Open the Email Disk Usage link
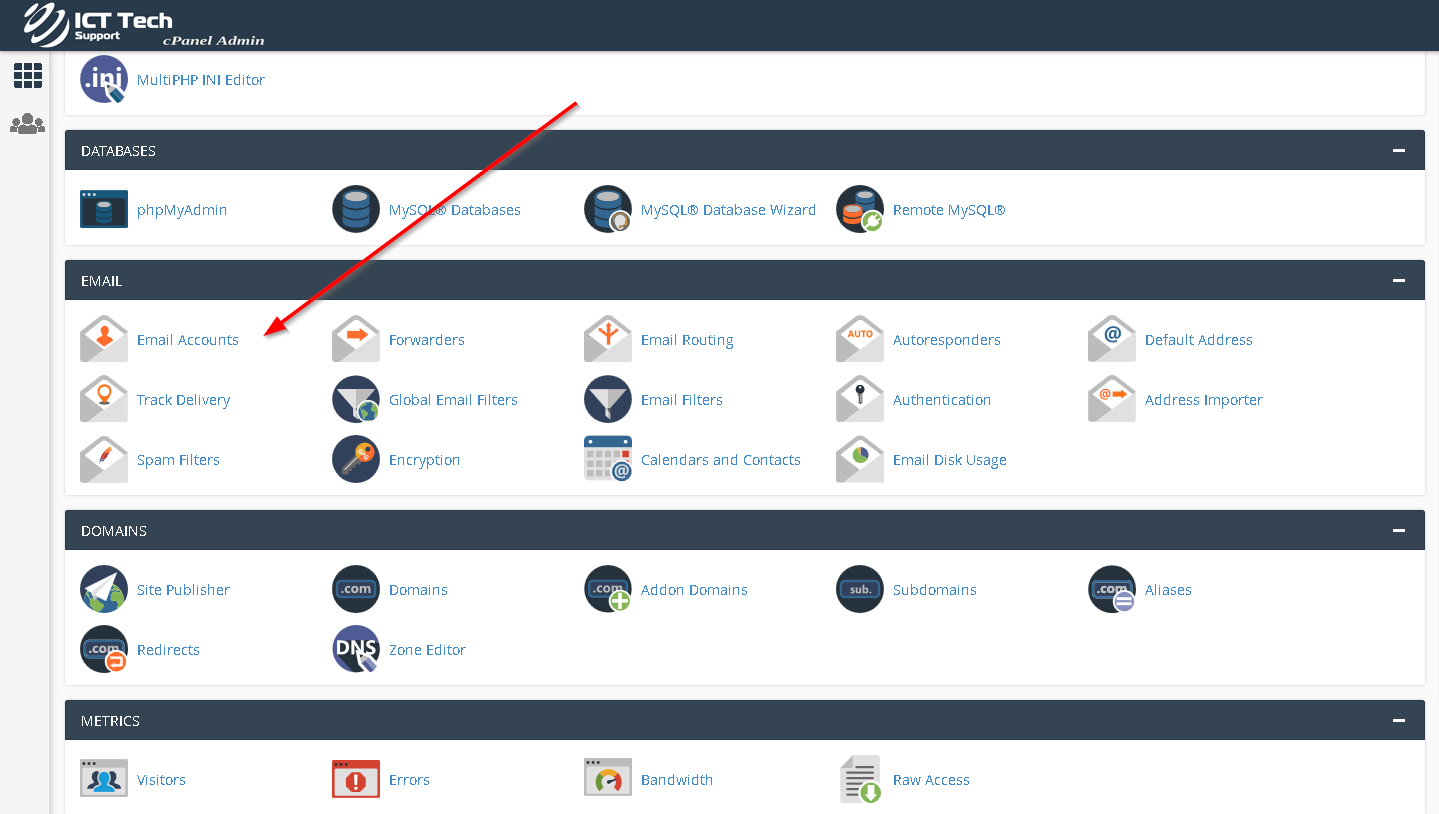Screen dimensions: 1439x814 pos(949,460)
